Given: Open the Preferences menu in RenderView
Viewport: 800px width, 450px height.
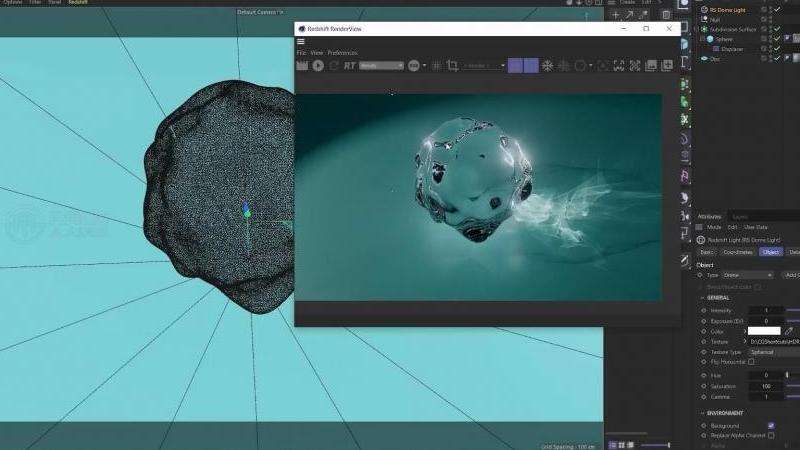Looking at the screenshot, I should coord(342,53).
